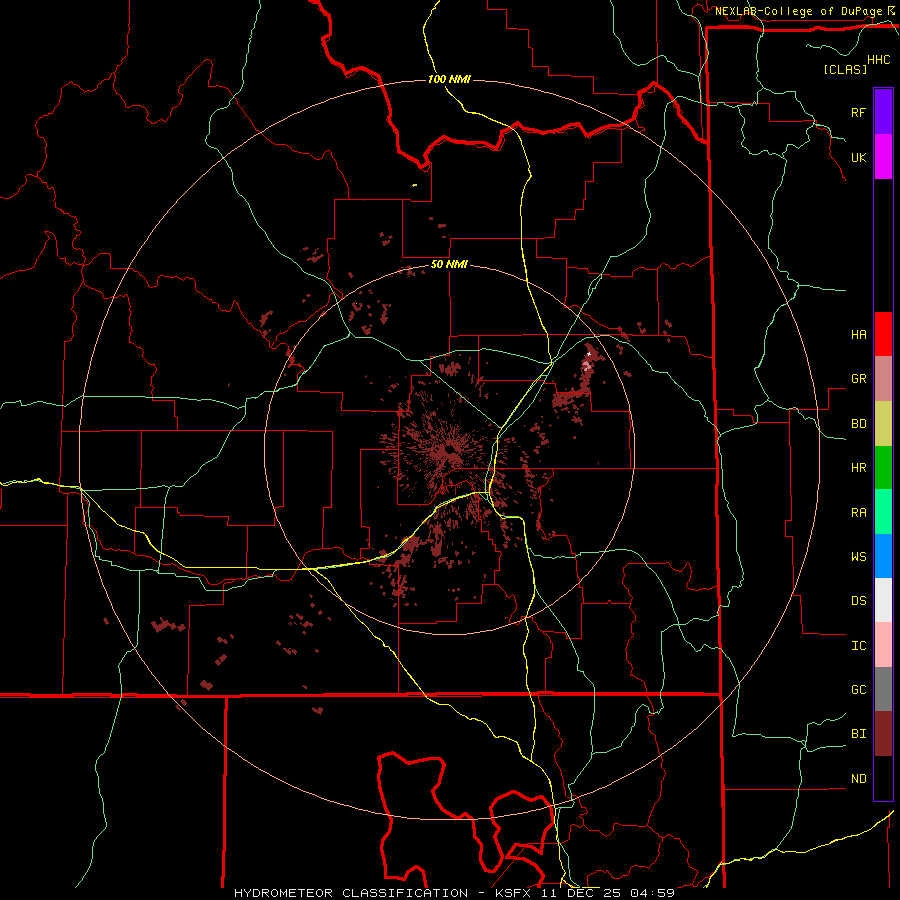Click the HR legend label
Viewport: 900px width, 900px height.
pos(858,468)
